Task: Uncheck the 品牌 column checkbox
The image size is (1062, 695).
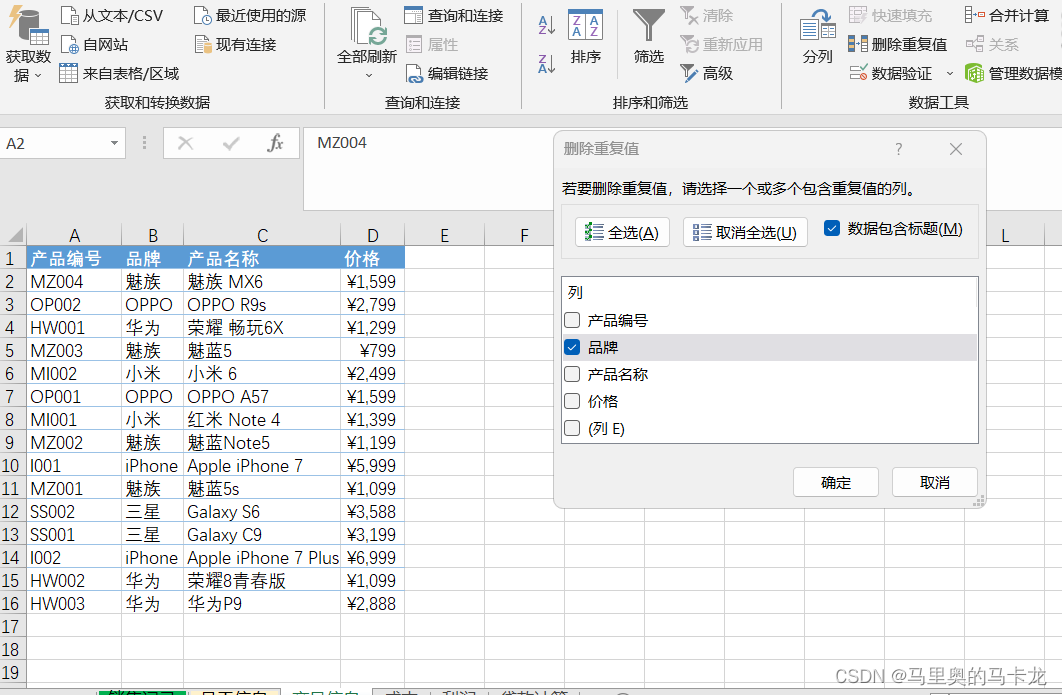Action: click(x=572, y=348)
